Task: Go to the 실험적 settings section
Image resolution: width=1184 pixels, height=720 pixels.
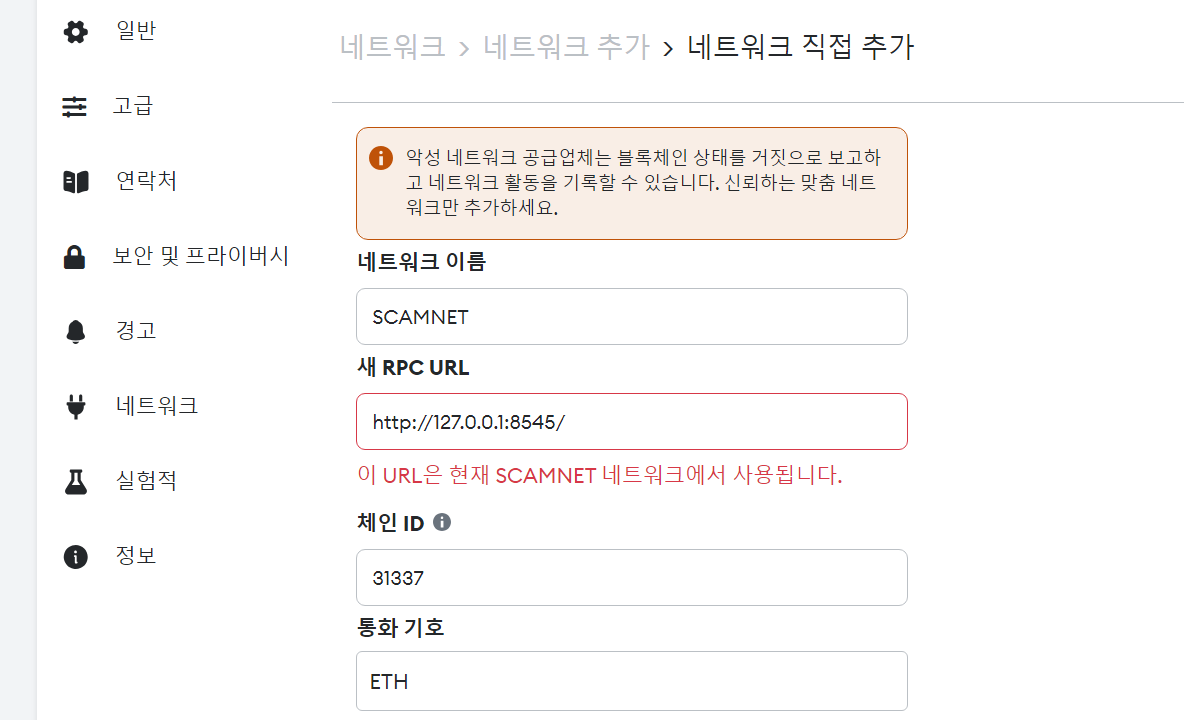Action: [x=146, y=481]
